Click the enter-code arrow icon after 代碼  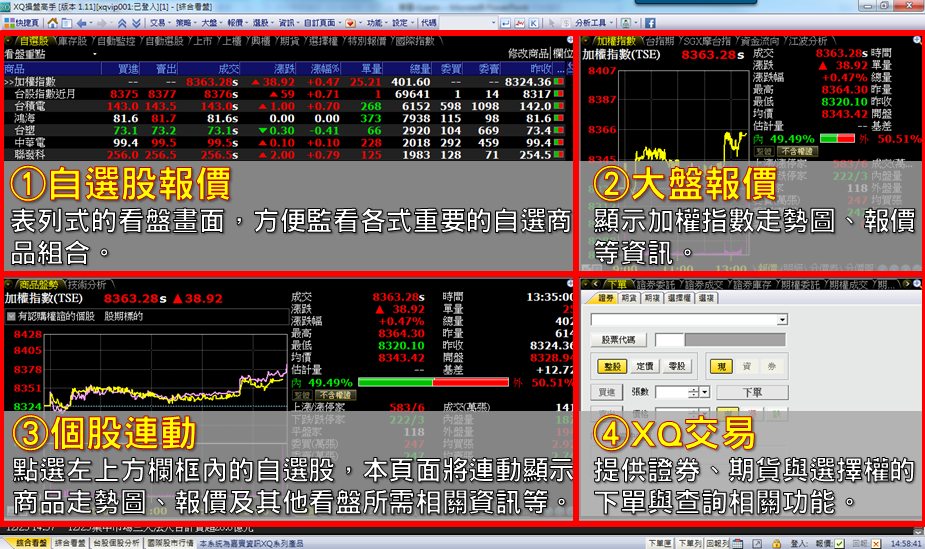click(506, 23)
